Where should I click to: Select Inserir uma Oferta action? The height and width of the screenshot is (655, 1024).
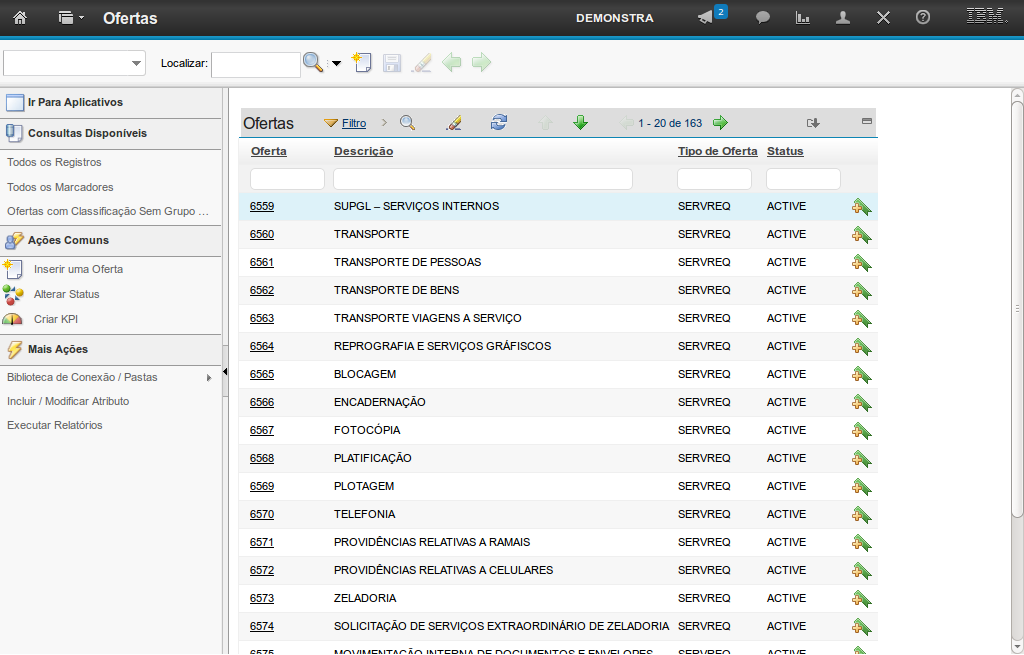(x=78, y=269)
